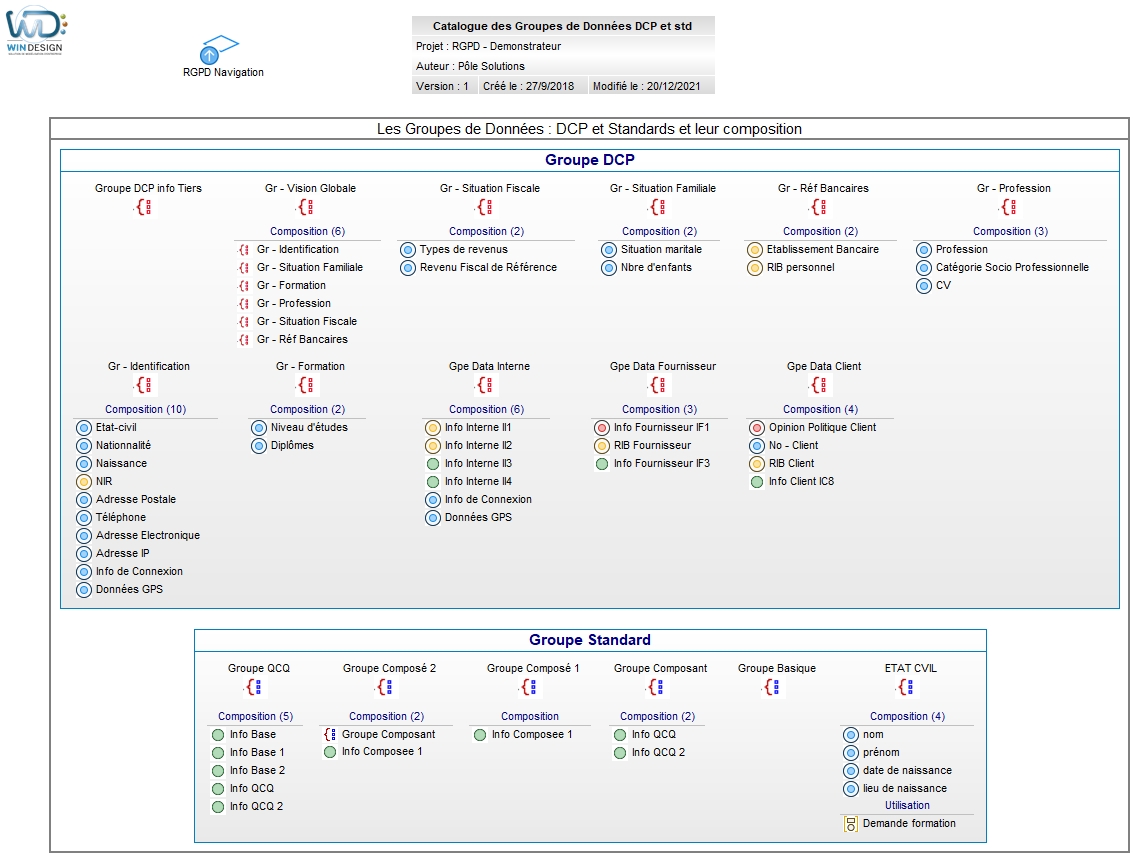This screenshot has width=1133, height=856.
Task: Click the Utilisation link under ETAT CIVIL
Action: click(x=908, y=805)
